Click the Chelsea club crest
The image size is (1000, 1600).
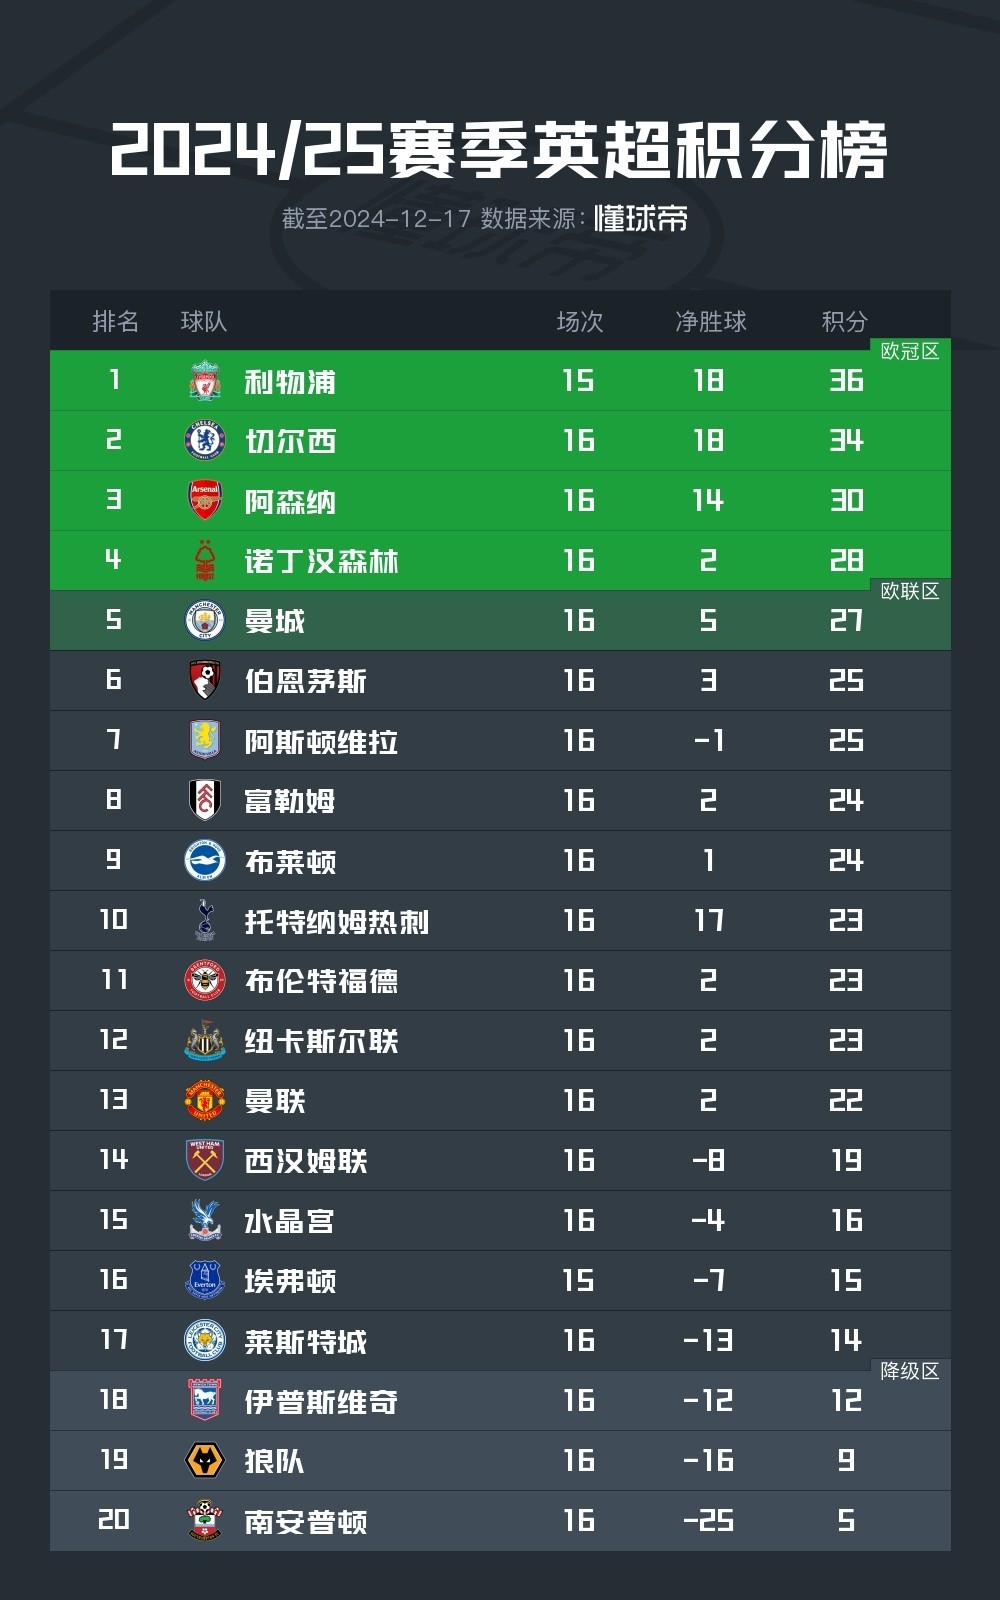coord(205,441)
